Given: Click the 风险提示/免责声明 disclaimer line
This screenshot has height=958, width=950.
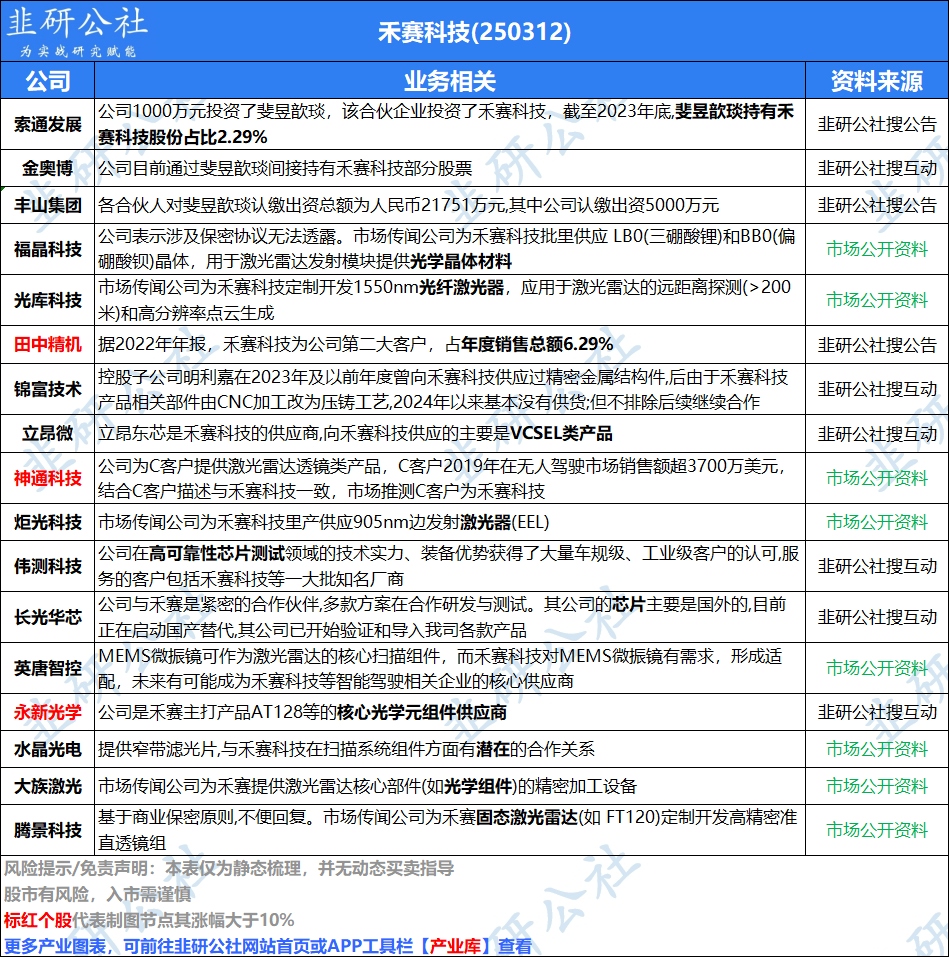Looking at the screenshot, I should coord(229,868).
